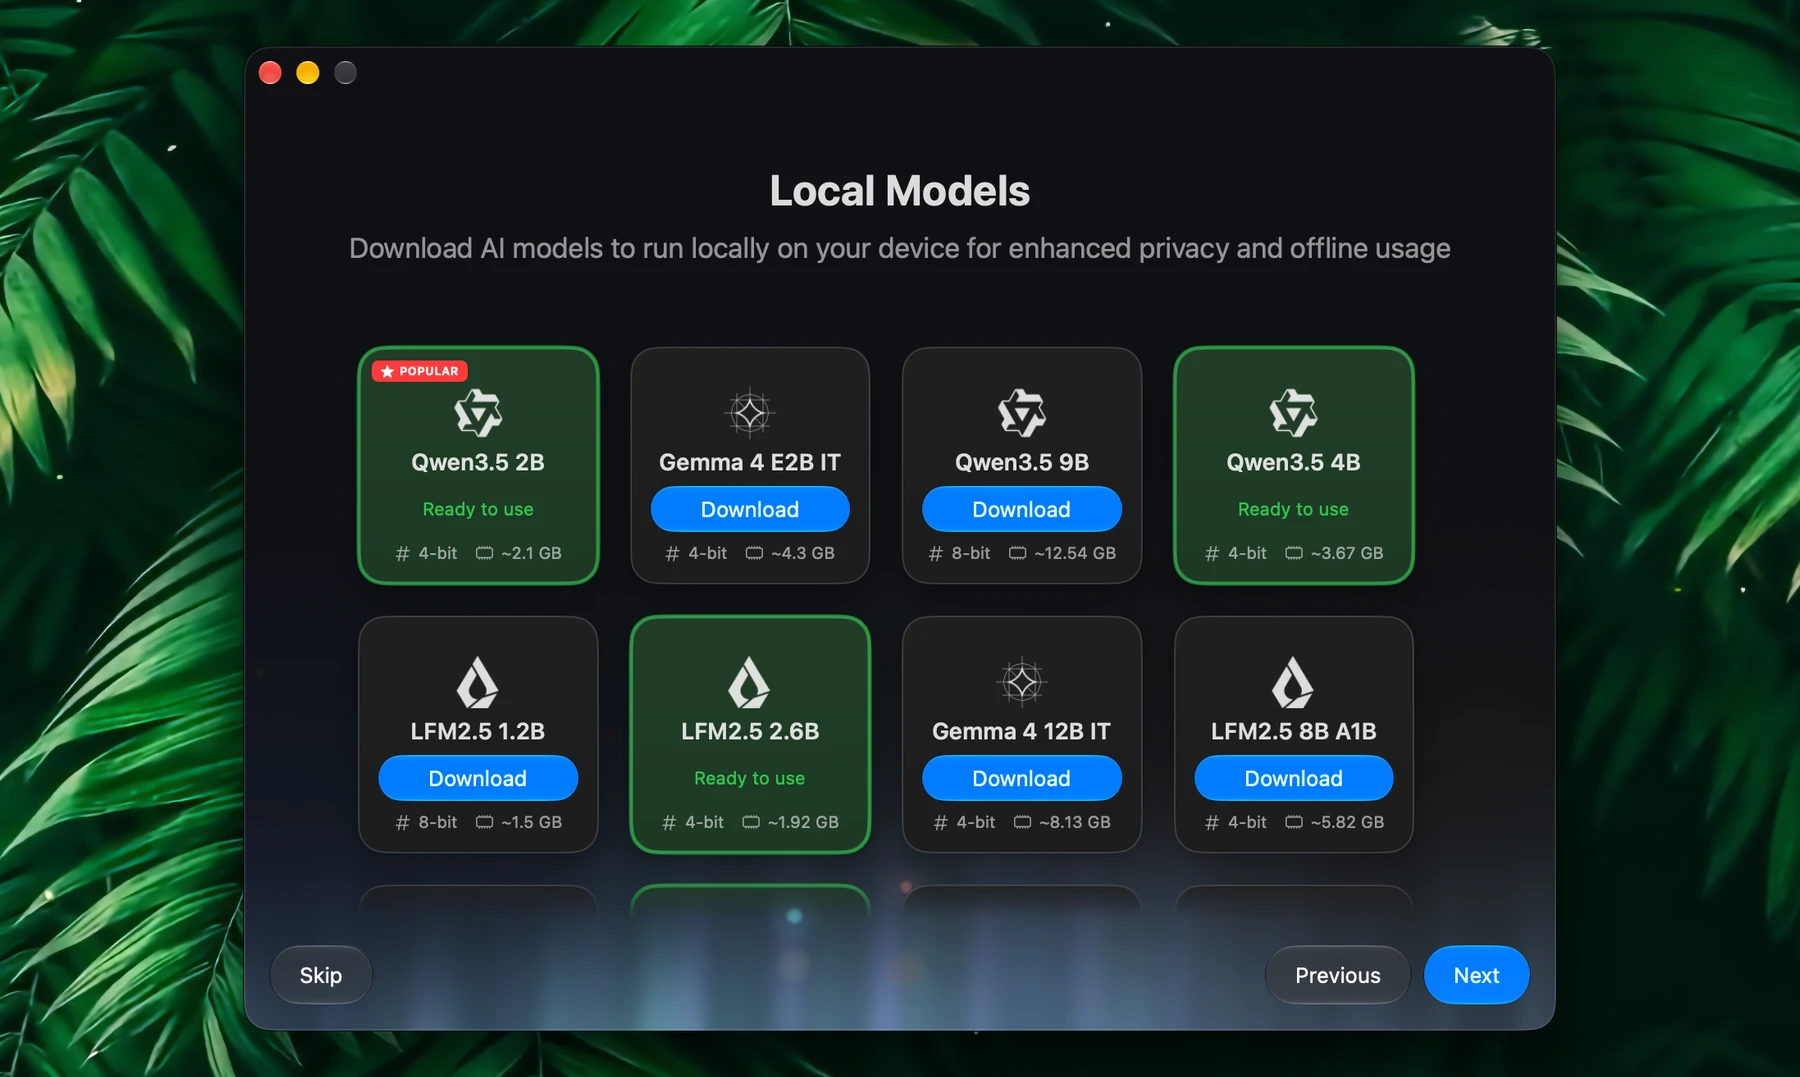Click the ~2.1 GB size value
This screenshot has width=1800, height=1077.
(x=532, y=553)
